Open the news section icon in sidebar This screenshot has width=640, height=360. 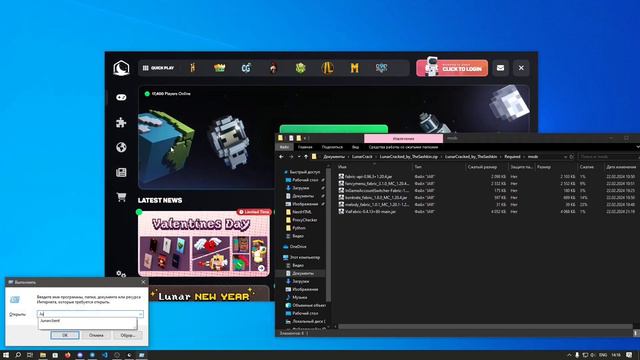[x=121, y=172]
